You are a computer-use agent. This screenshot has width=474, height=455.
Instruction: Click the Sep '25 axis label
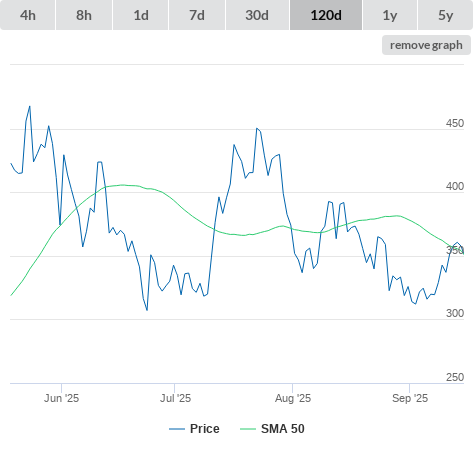[x=410, y=398]
